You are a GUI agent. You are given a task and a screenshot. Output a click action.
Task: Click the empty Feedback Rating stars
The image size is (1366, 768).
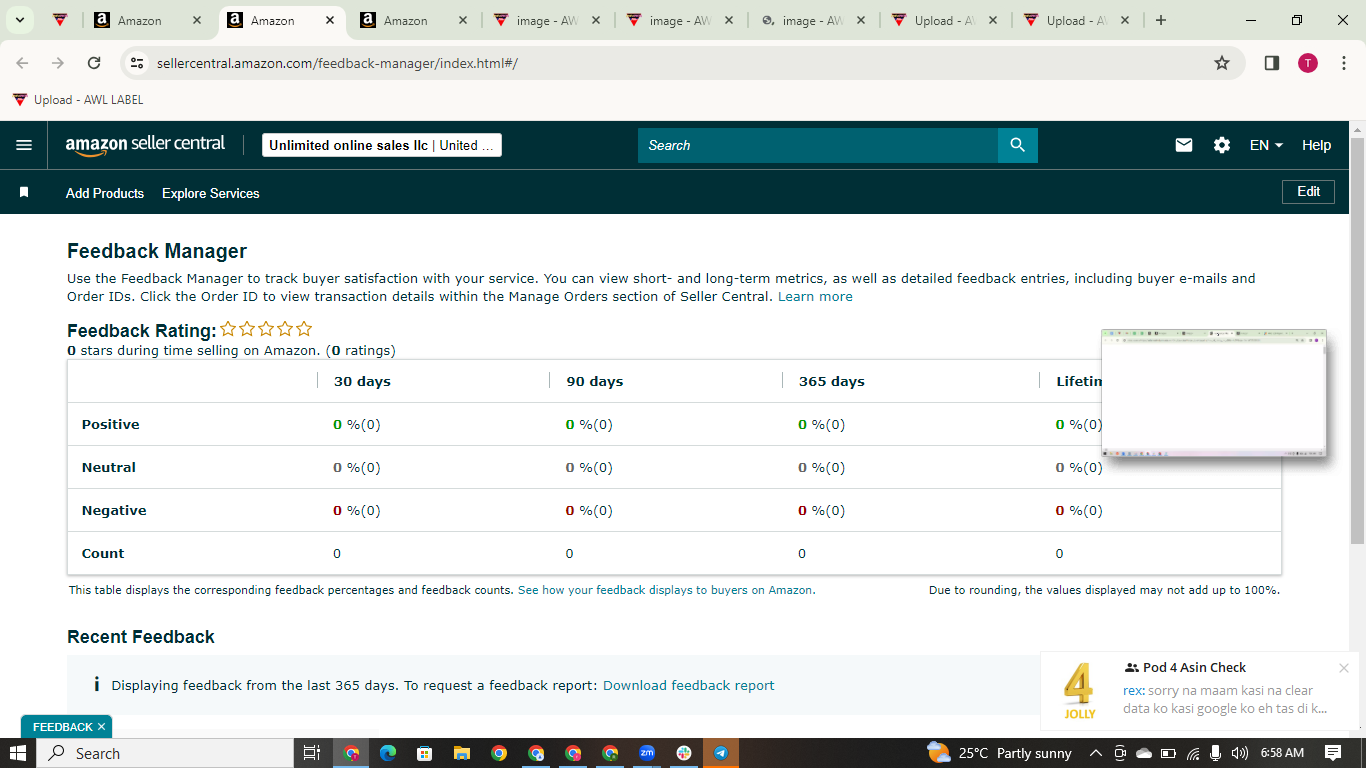[266, 329]
